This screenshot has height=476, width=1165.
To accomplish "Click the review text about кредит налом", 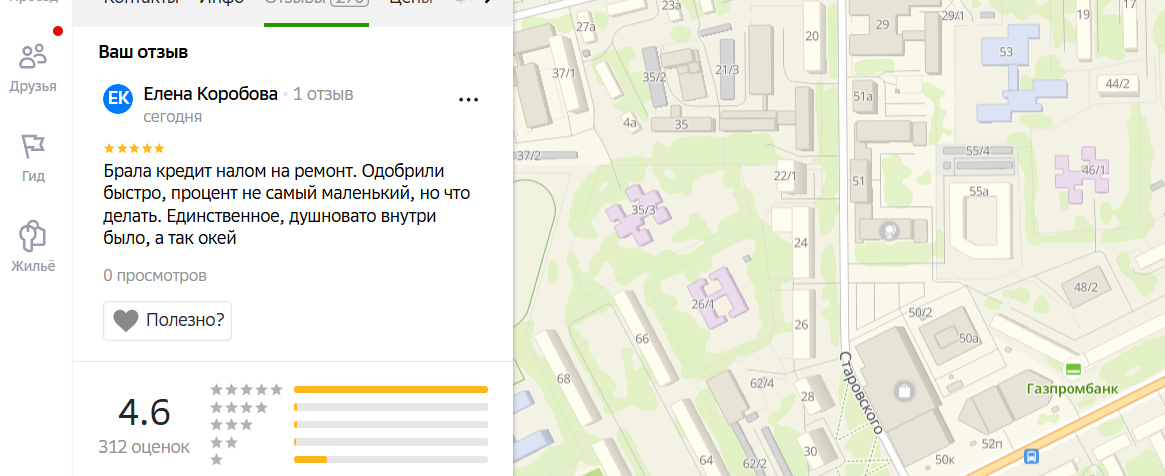I will coord(287,205).
